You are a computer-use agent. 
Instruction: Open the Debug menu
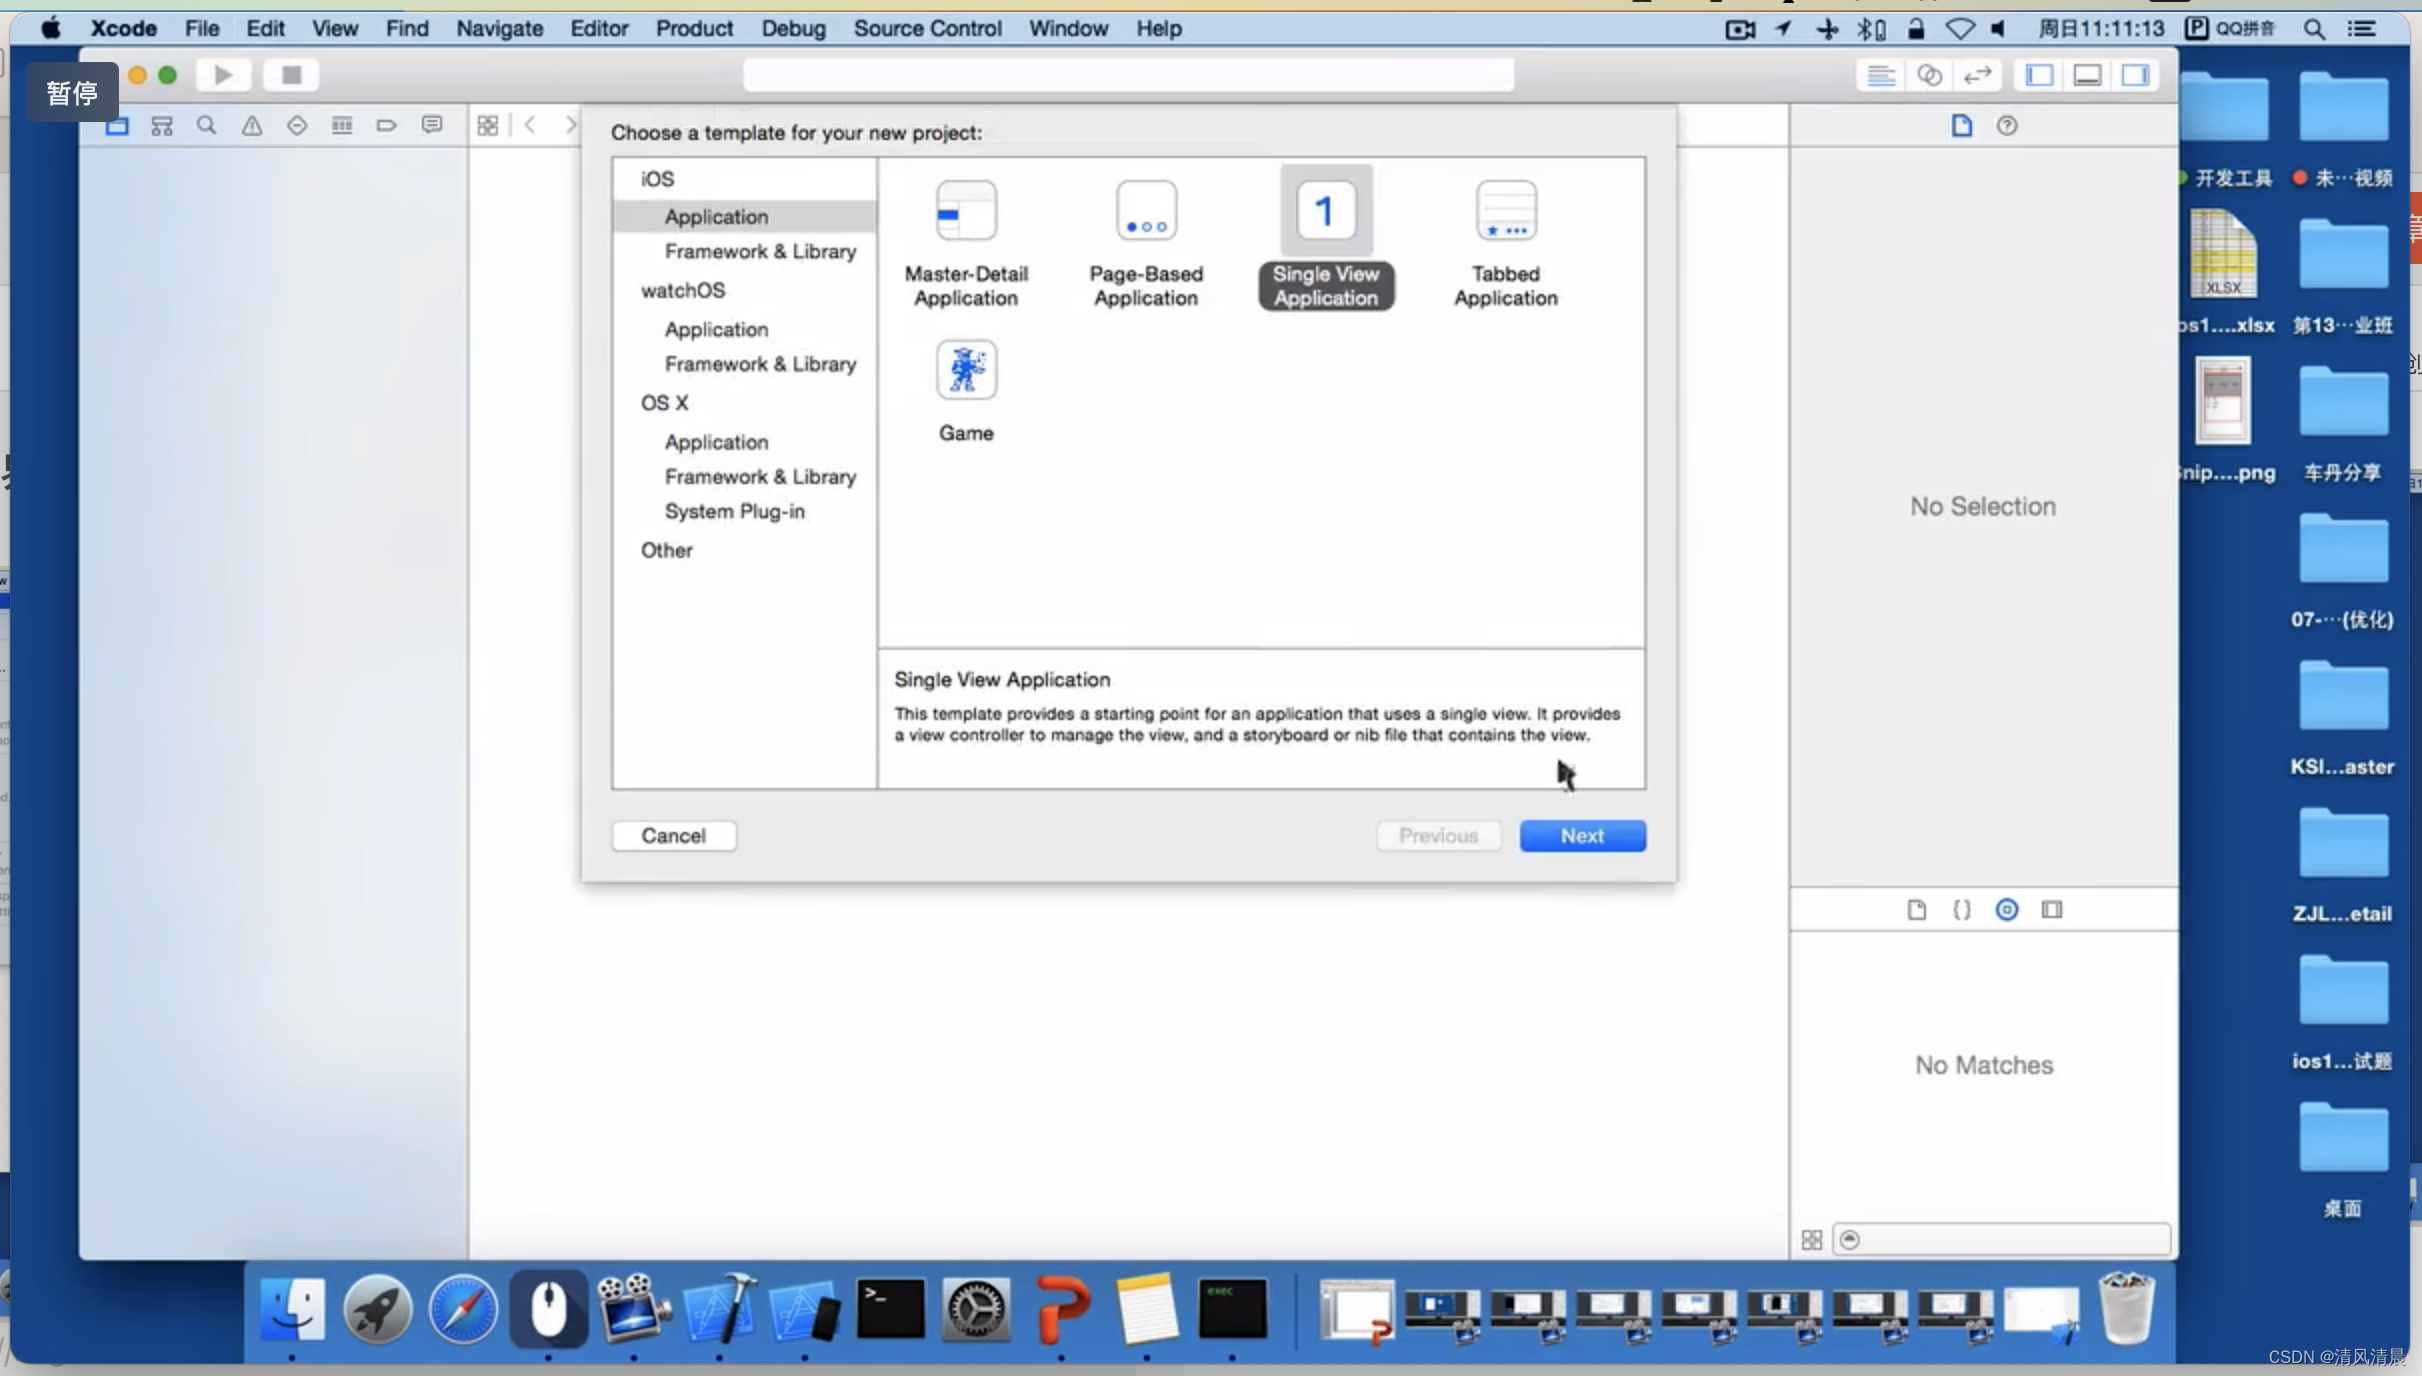pyautogui.click(x=793, y=28)
